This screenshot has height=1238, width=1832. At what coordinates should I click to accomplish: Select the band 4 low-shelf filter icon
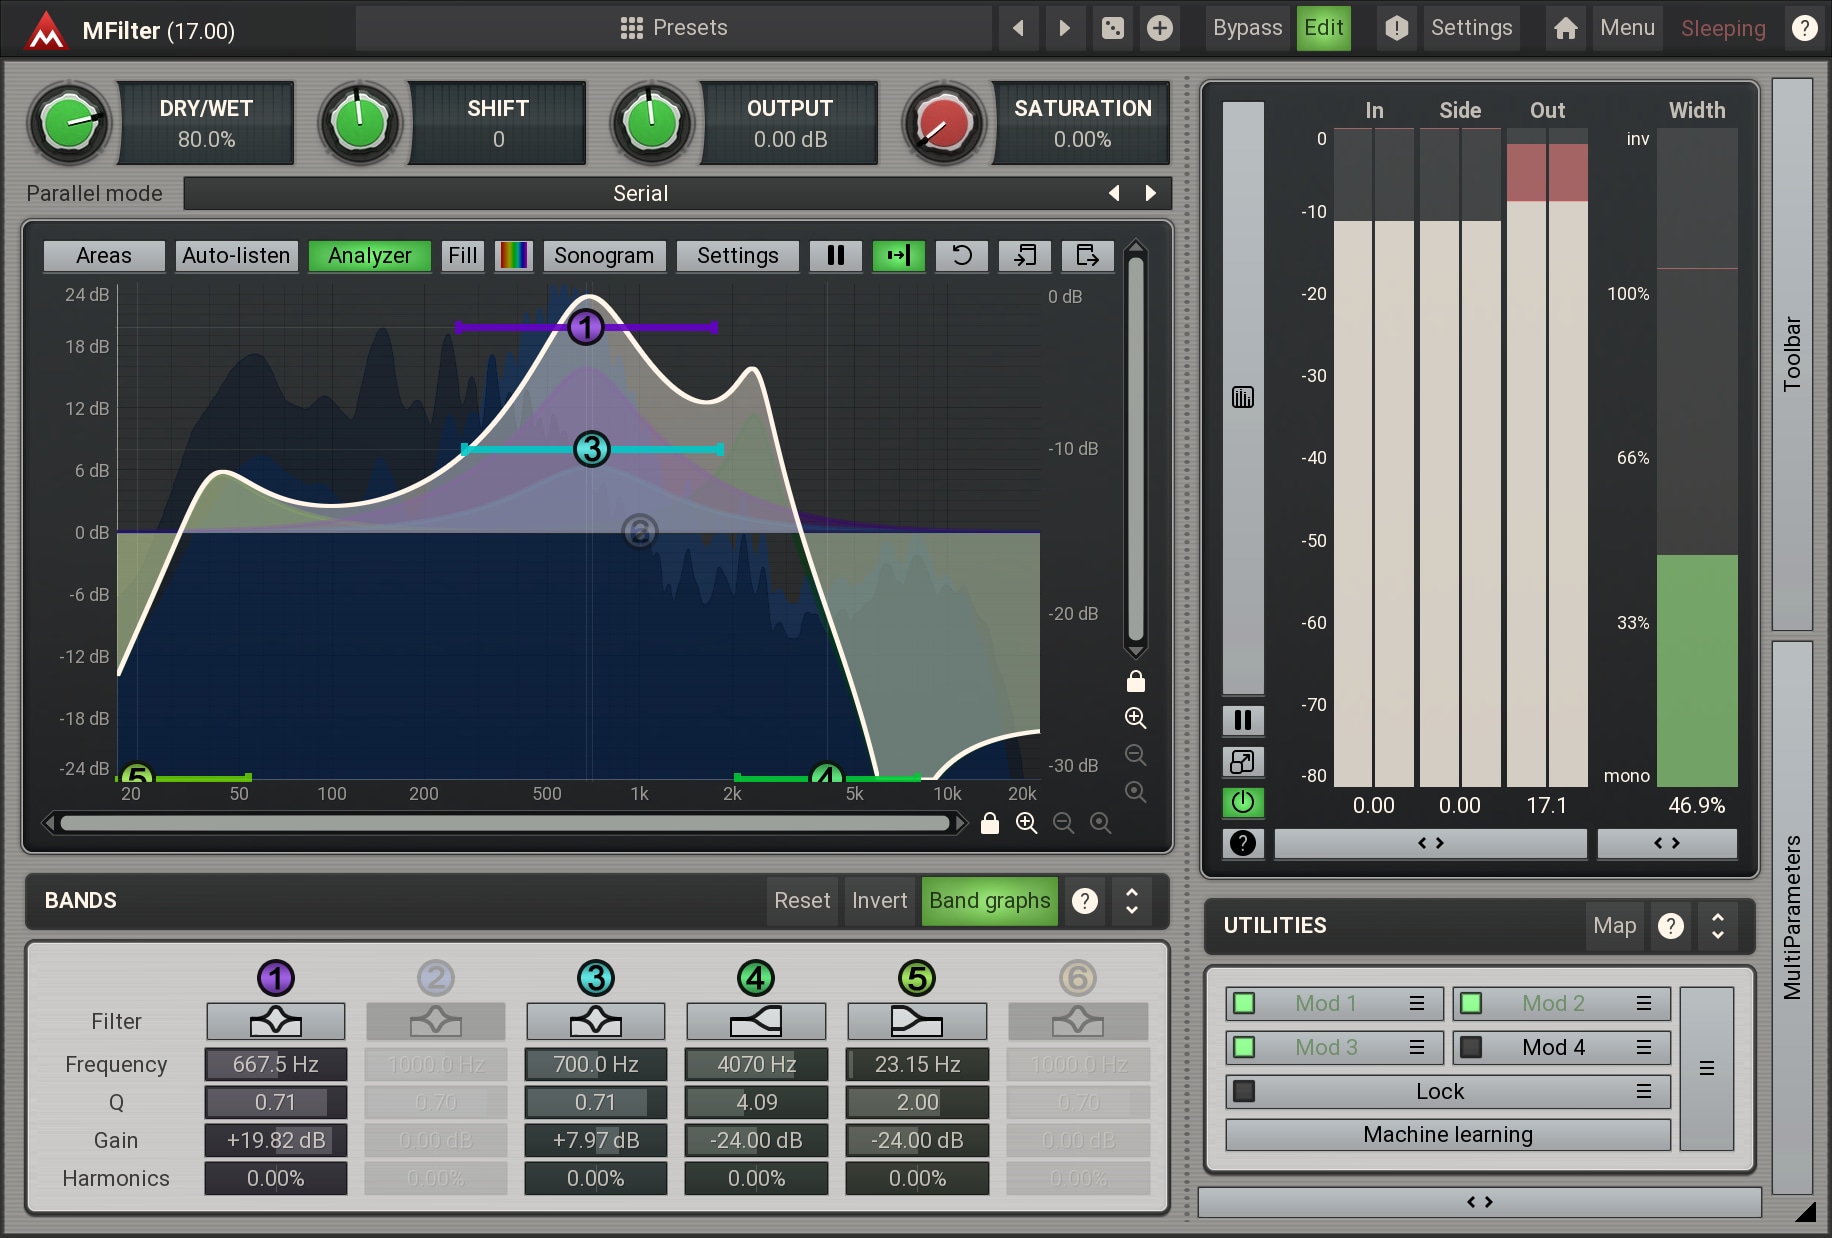[756, 1022]
